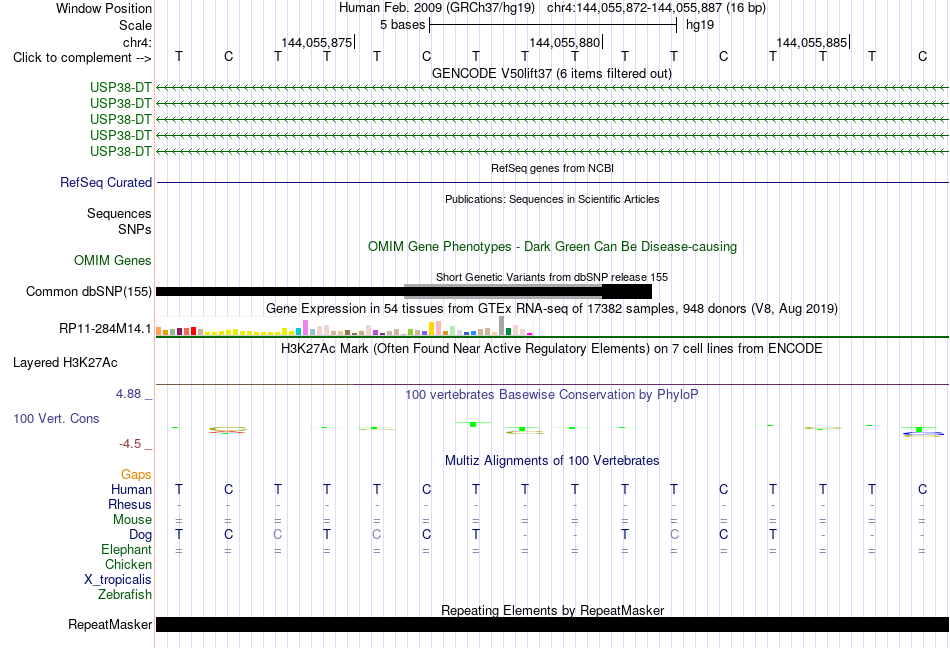Image resolution: width=950 pixels, height=648 pixels.
Task: Click 'Human Feb. 2009 (GRCh37/hg19)' assembly text
Action: click(437, 8)
